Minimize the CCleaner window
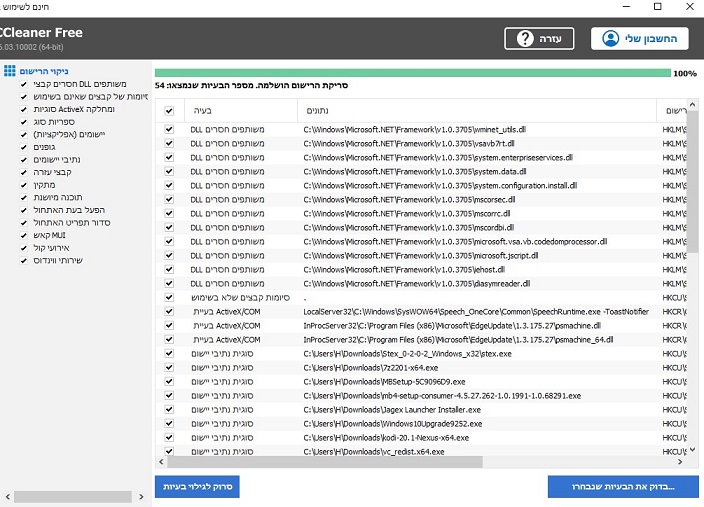Screen dimensions: 704x507 click(626, 7)
